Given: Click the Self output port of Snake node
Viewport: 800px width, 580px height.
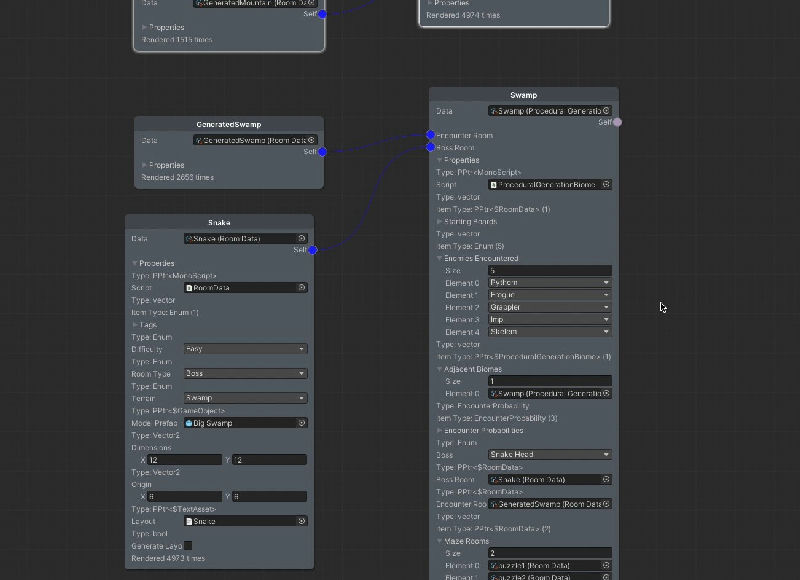Looking at the screenshot, I should pyautogui.click(x=313, y=250).
